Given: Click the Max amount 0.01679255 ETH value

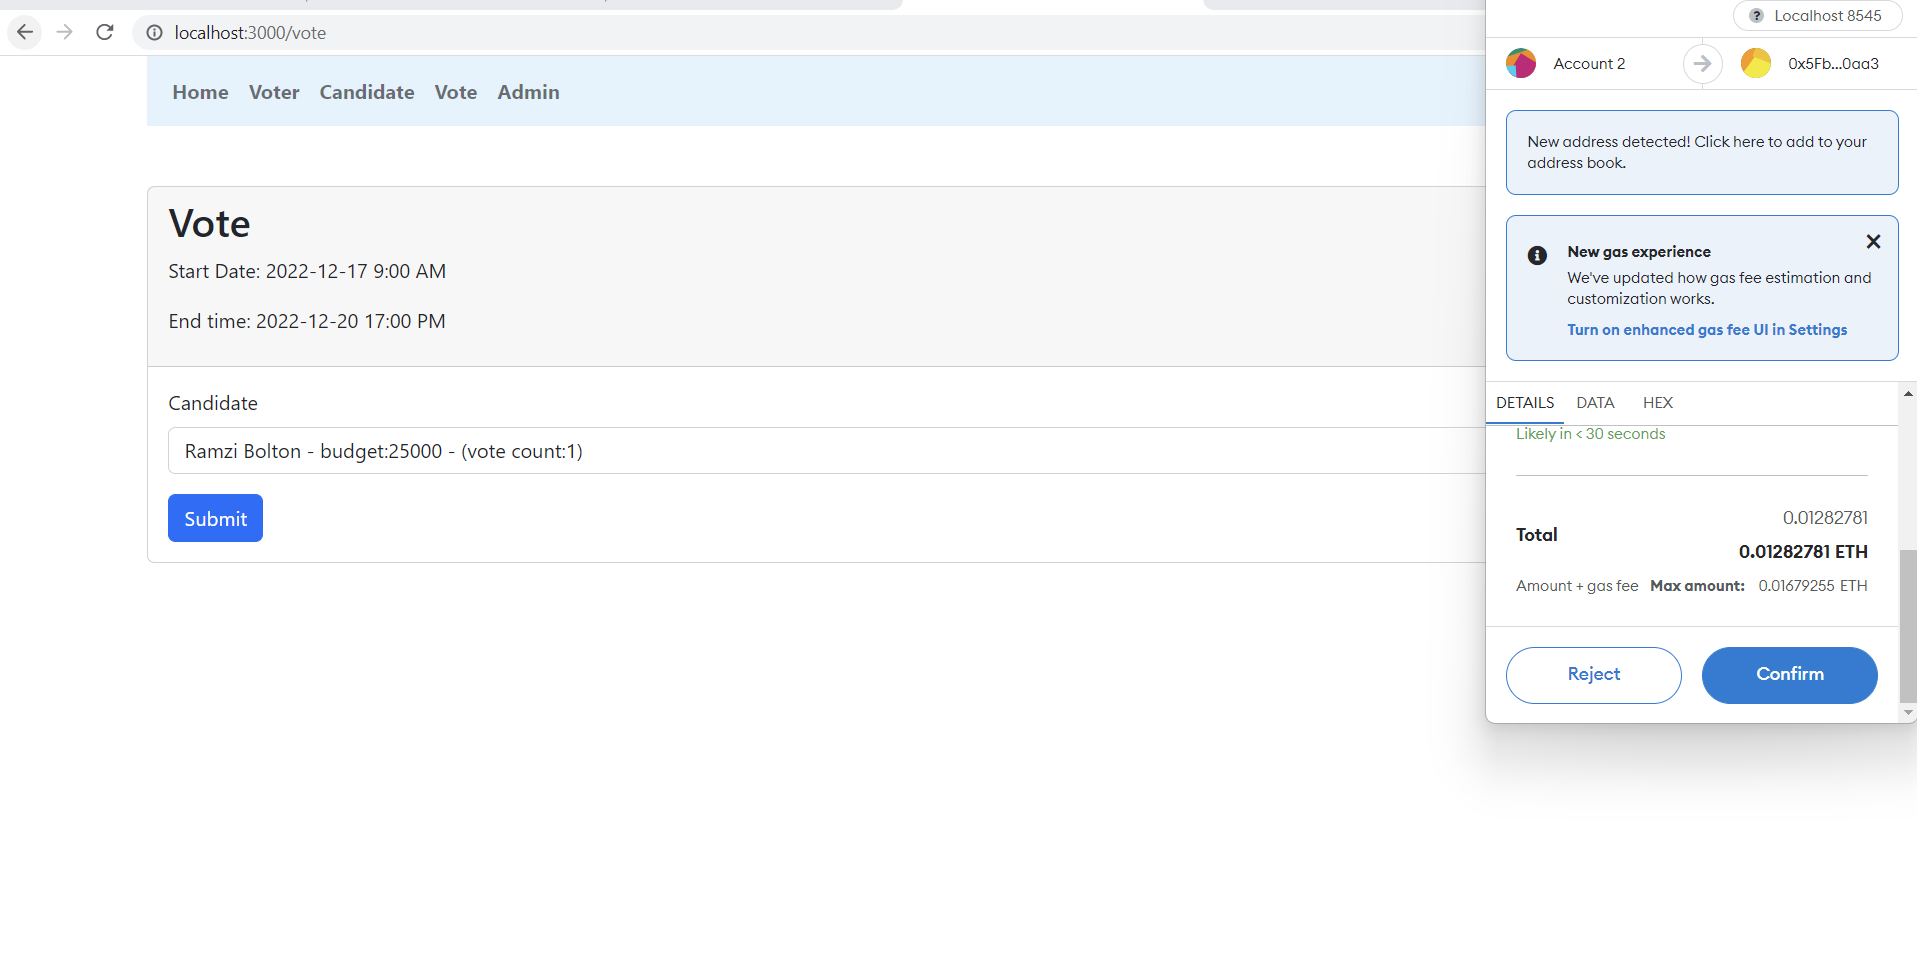Looking at the screenshot, I should point(1813,586).
